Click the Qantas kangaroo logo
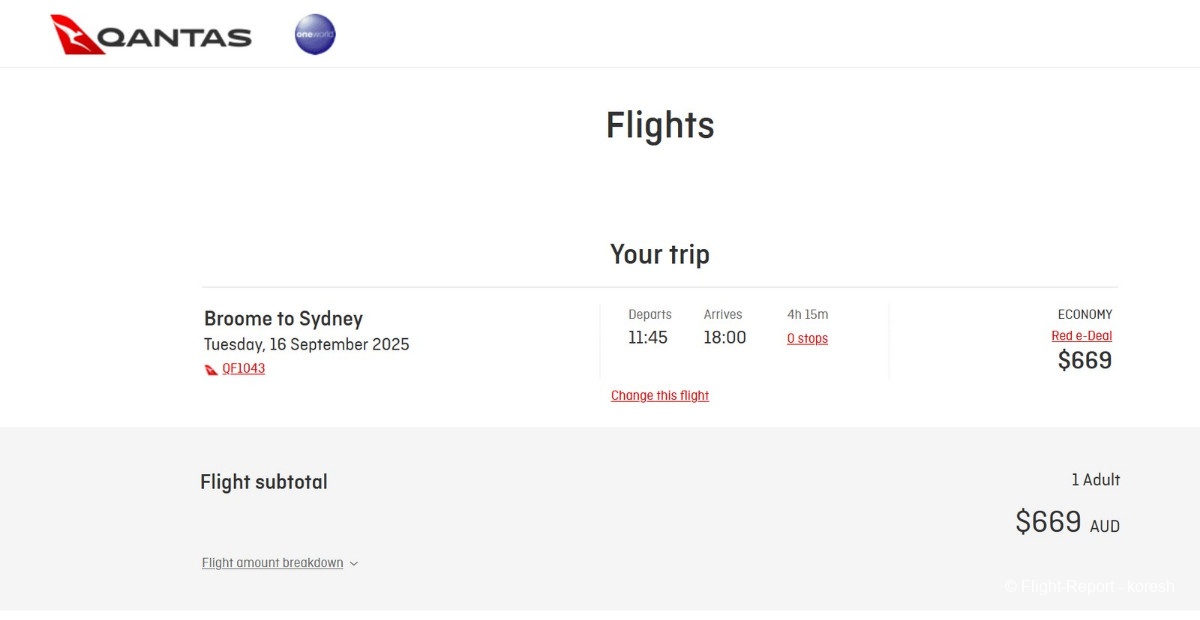 pos(78,35)
